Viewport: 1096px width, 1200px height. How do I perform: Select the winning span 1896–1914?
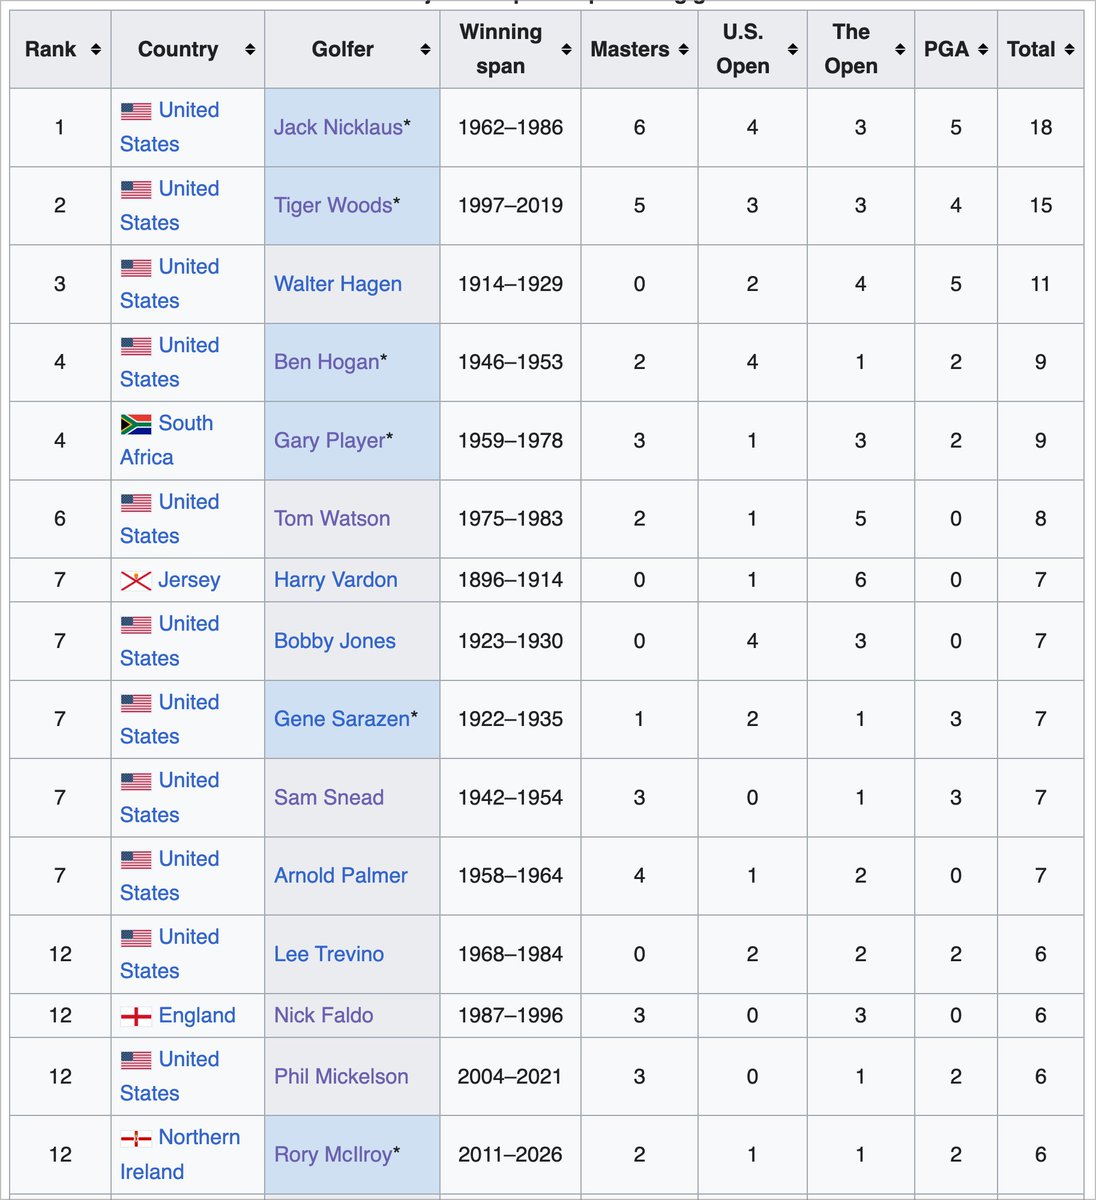[510, 580]
